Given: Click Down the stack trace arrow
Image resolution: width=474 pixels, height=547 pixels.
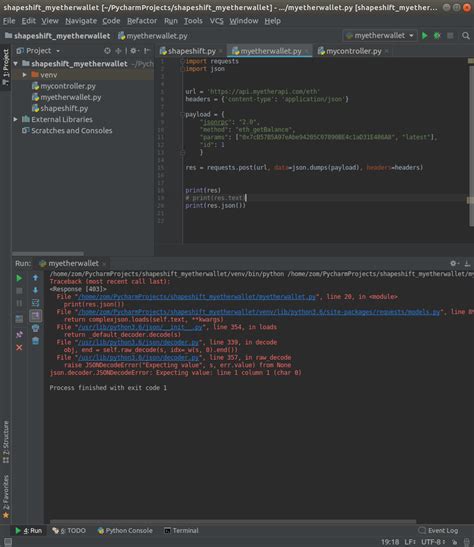Looking at the screenshot, I should (x=35, y=290).
